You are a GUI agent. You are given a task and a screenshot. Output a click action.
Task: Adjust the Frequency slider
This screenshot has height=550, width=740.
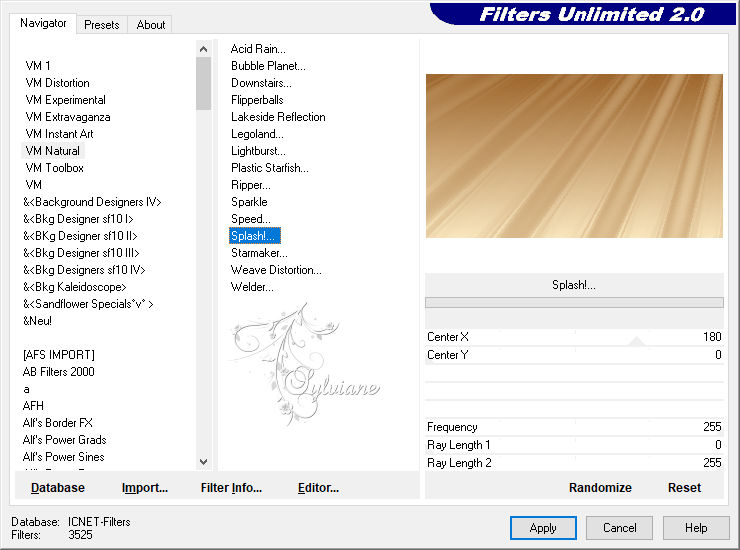[574, 427]
